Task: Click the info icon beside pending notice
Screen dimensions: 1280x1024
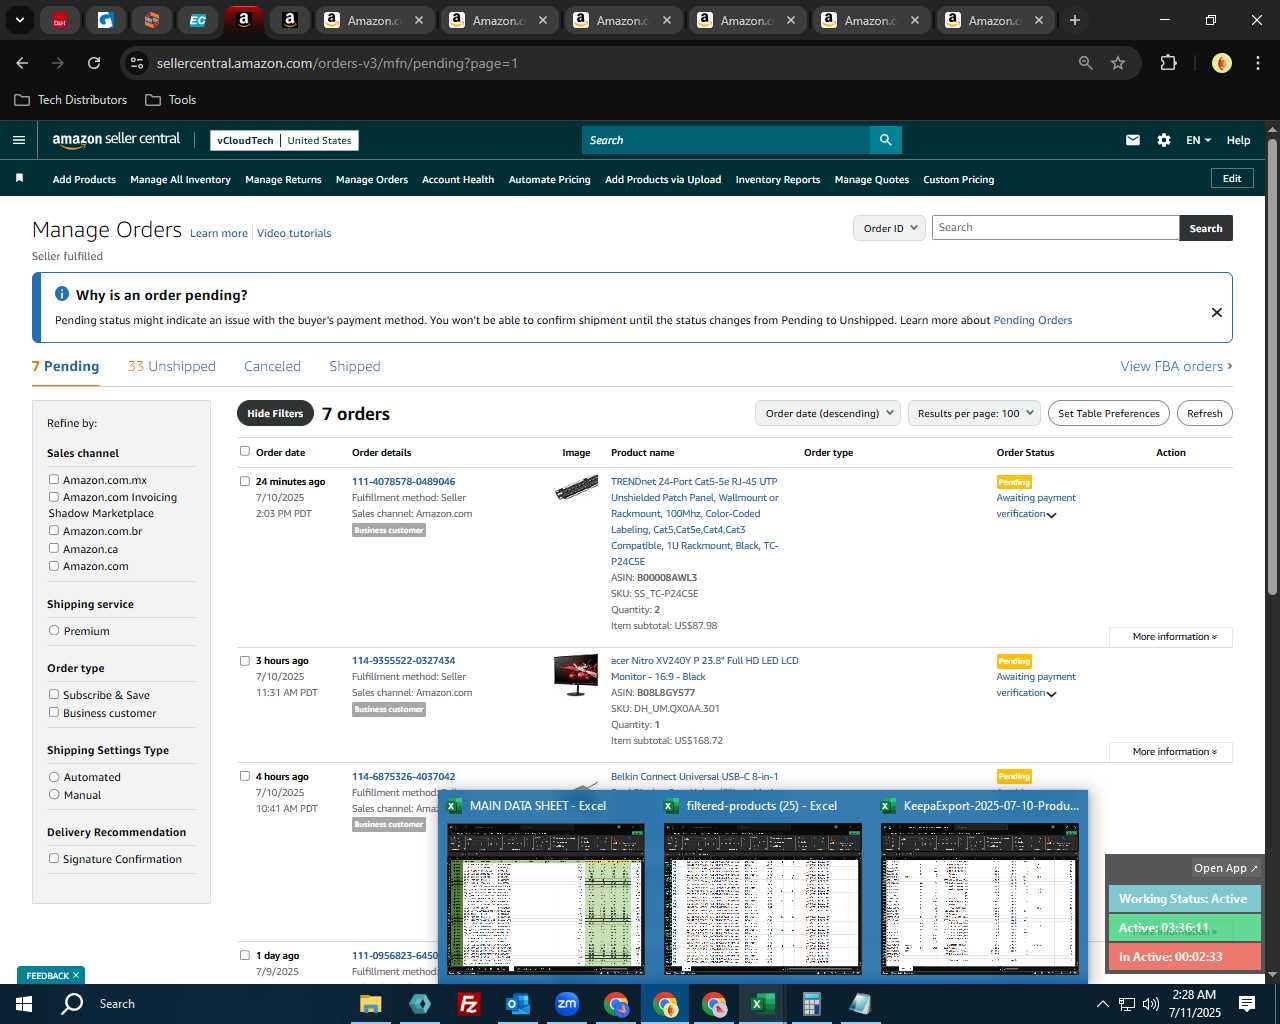Action: pos(62,294)
